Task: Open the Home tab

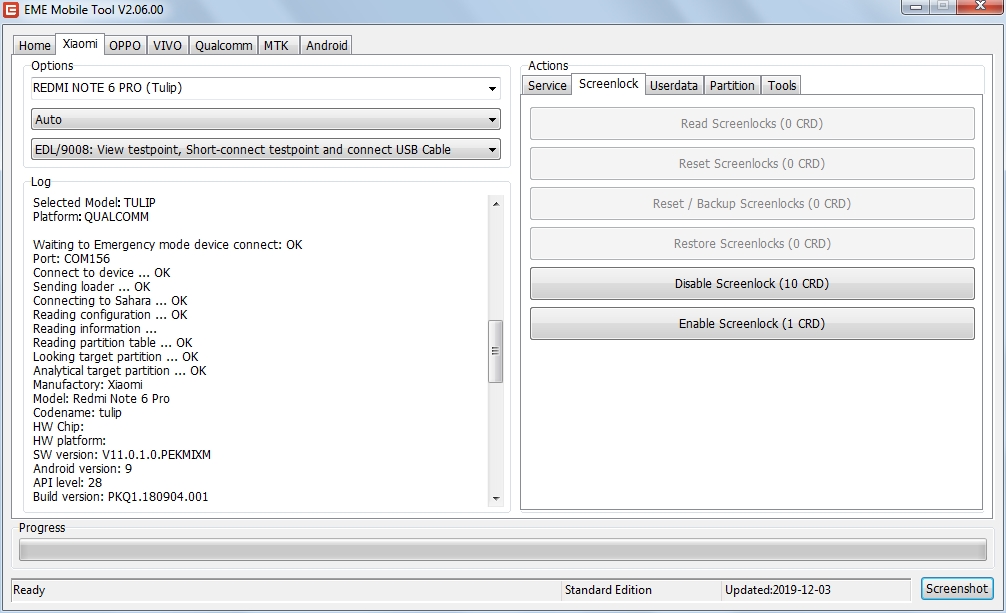Action: (x=35, y=46)
